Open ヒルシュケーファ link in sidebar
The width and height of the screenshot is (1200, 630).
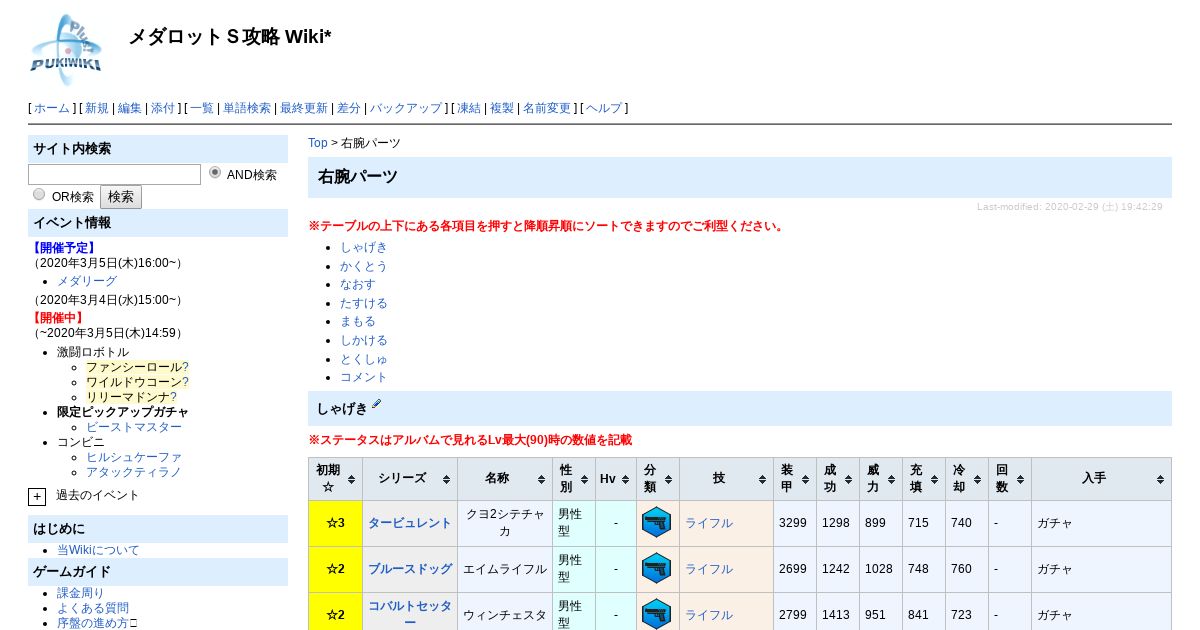(x=134, y=457)
